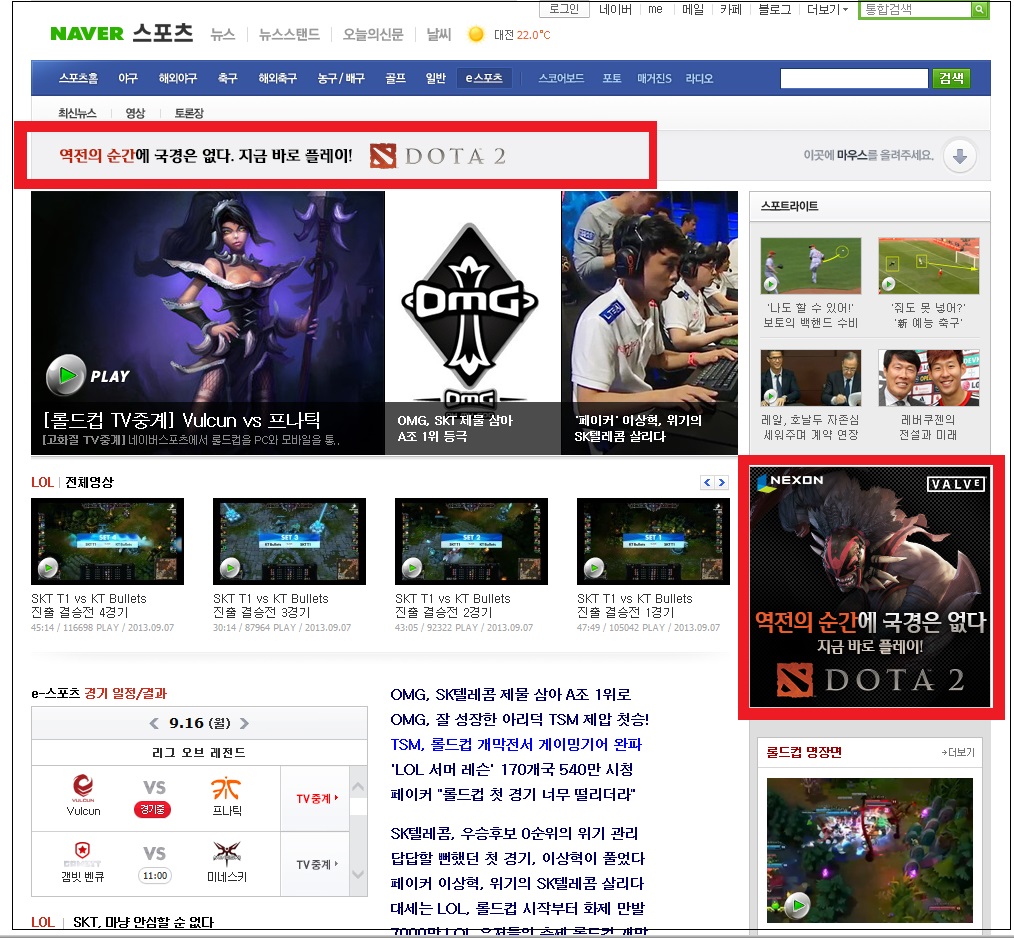Viewport: 1014px width, 938px height.
Task: Go to previous date in match schedule
Action: tap(154, 723)
